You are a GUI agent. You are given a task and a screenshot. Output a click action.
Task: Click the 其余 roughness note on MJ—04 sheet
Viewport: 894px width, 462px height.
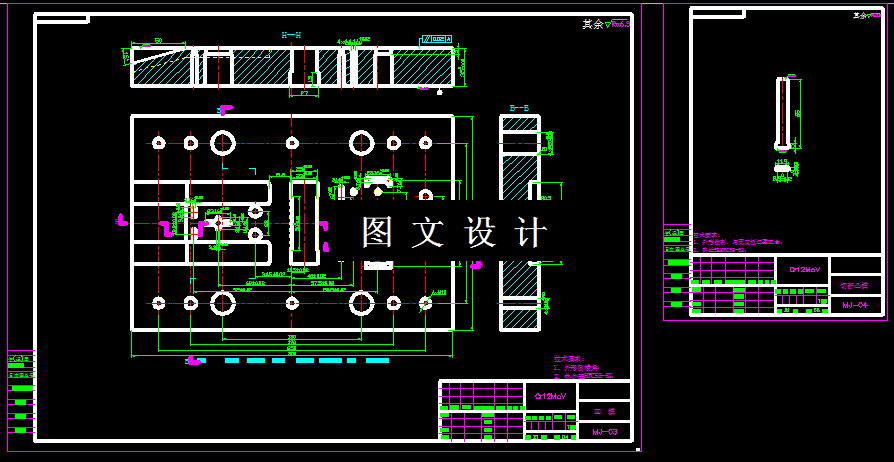[x=867, y=15]
